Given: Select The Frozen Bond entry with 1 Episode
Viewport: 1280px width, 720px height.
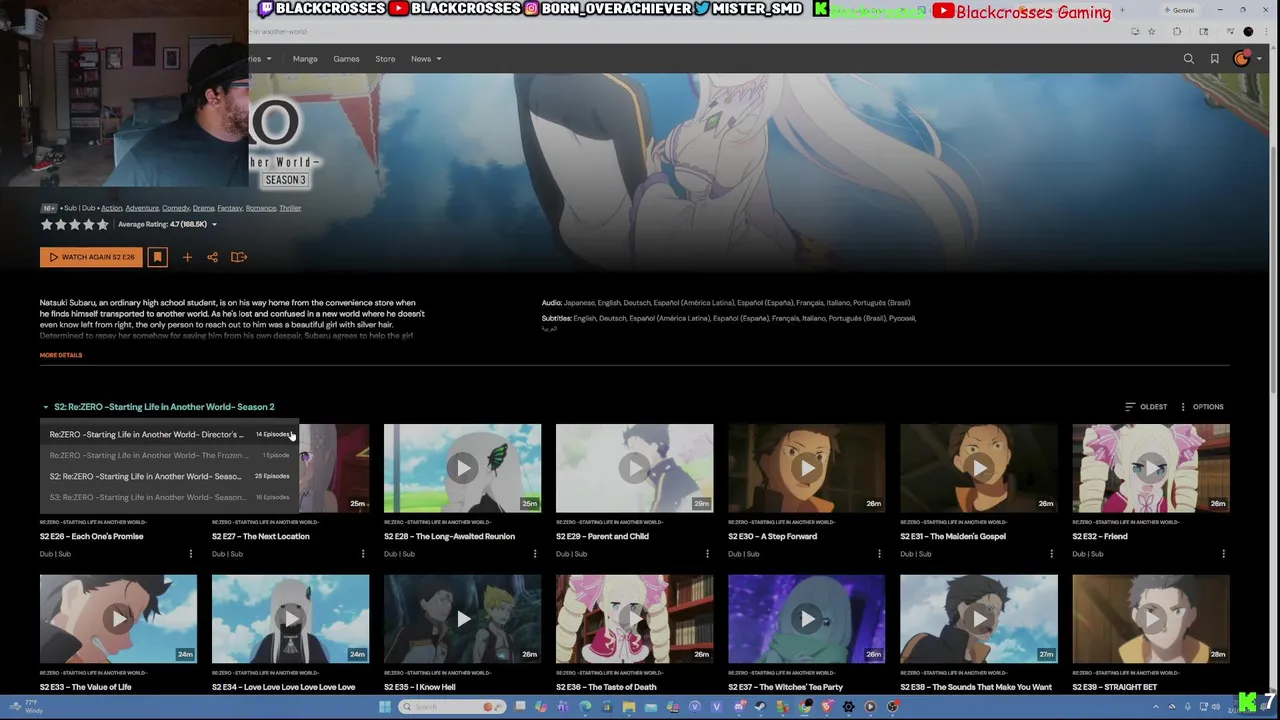Looking at the screenshot, I should pos(169,455).
